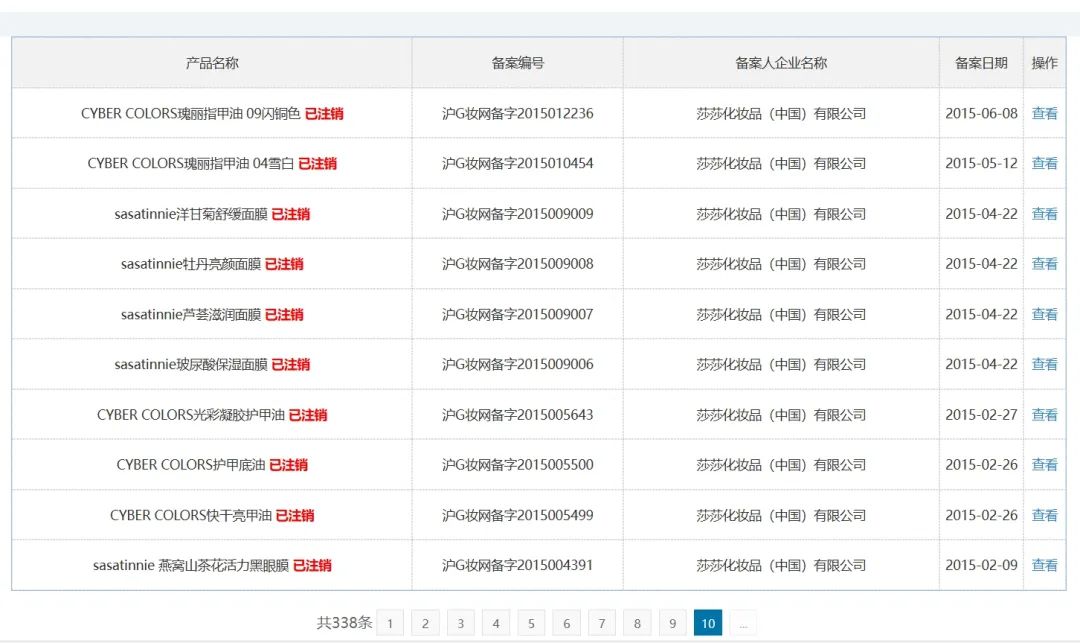The height and width of the screenshot is (643, 1080).
Task: Click record number 沪G妆网备字2015009006
Action: (x=518, y=364)
